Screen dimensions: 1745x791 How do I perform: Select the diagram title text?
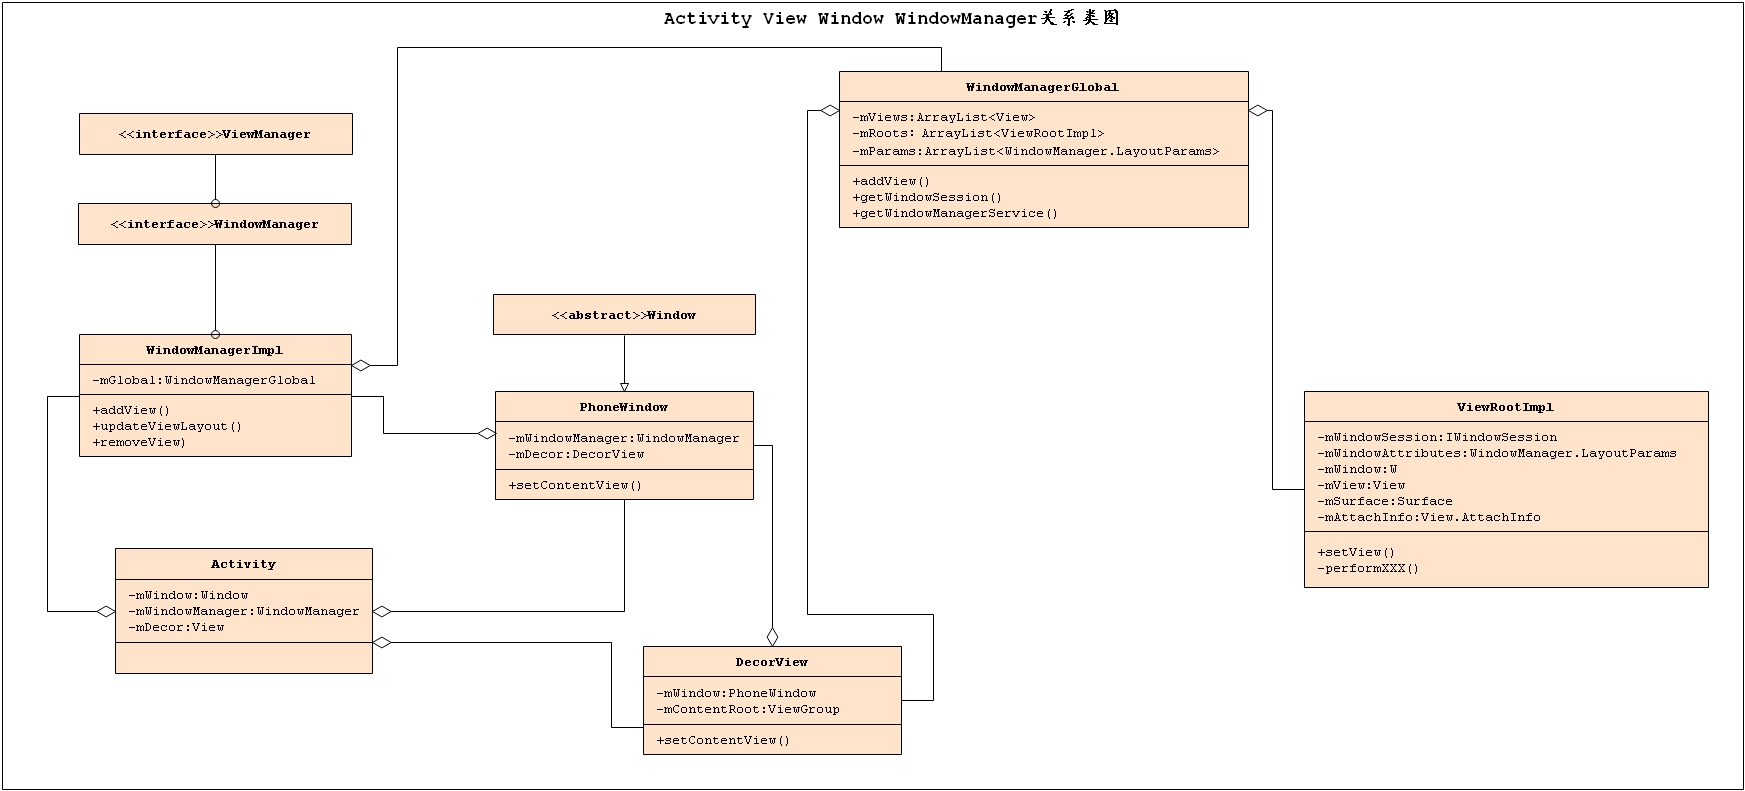click(x=891, y=18)
